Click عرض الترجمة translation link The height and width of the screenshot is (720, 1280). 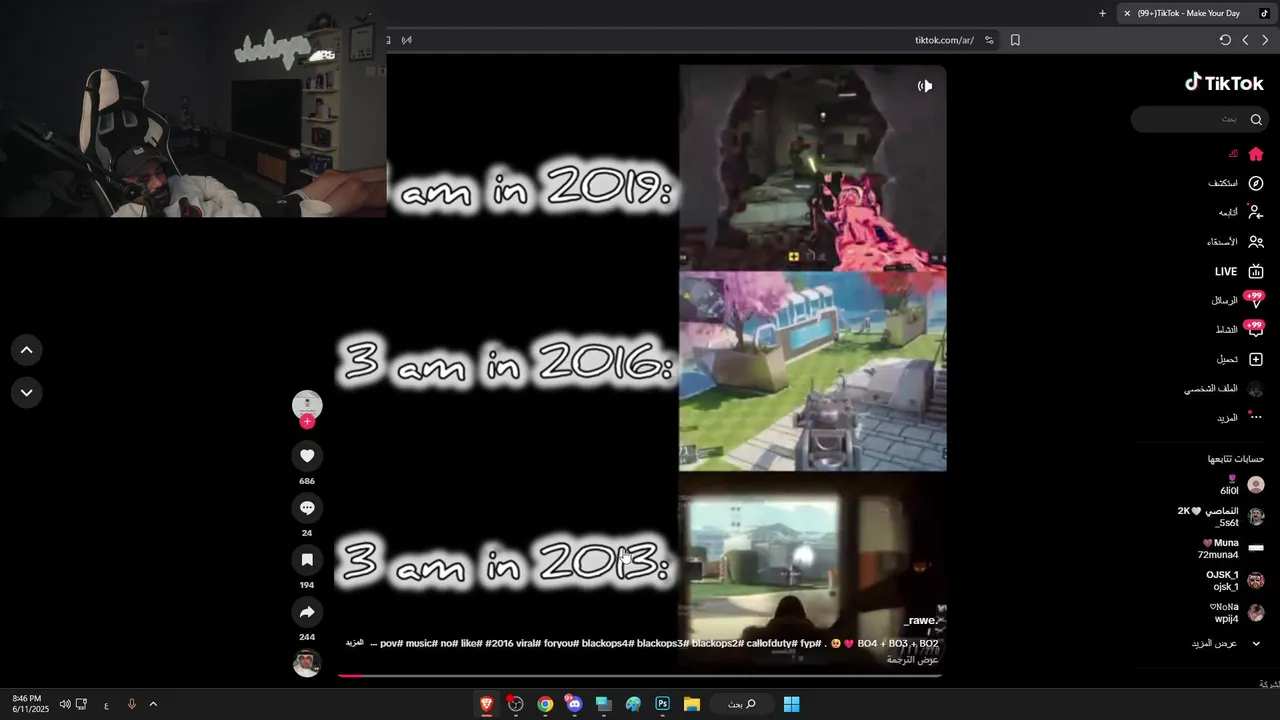[912, 659]
